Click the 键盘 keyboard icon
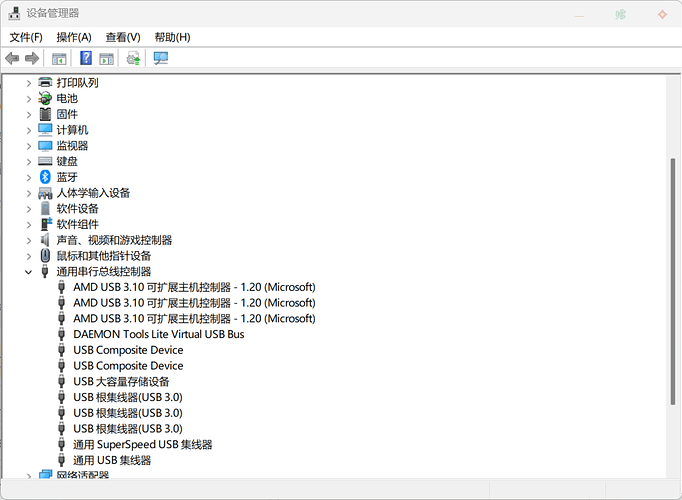The height and width of the screenshot is (500, 682). tap(45, 161)
